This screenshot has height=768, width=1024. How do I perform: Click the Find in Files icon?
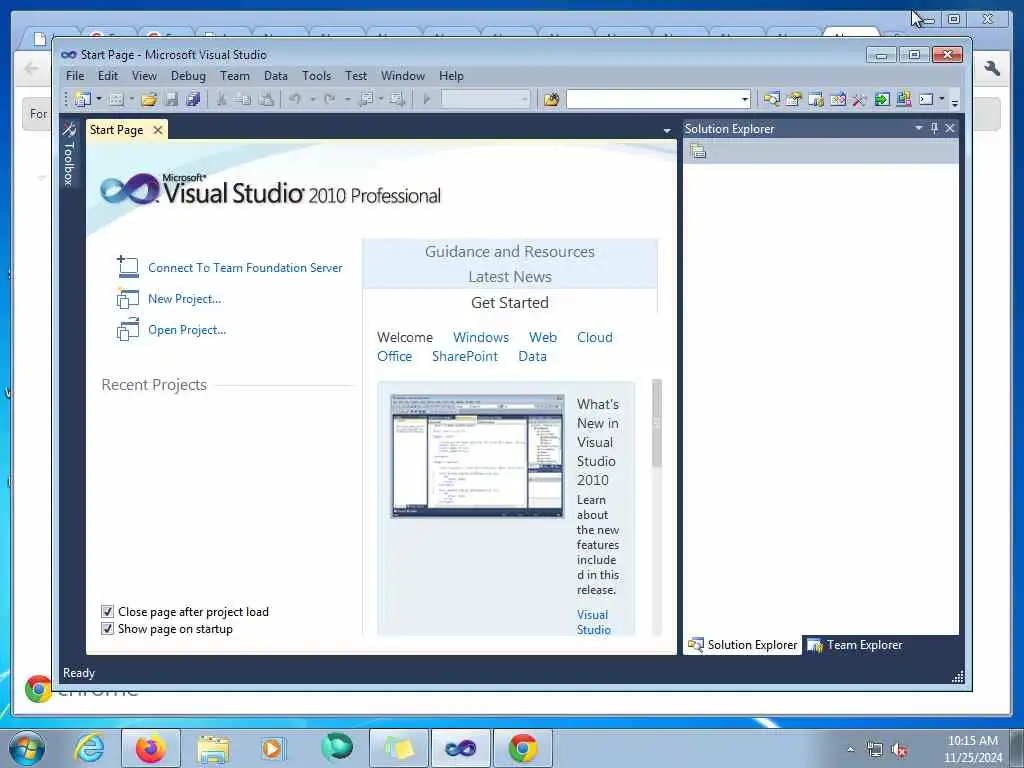552,99
